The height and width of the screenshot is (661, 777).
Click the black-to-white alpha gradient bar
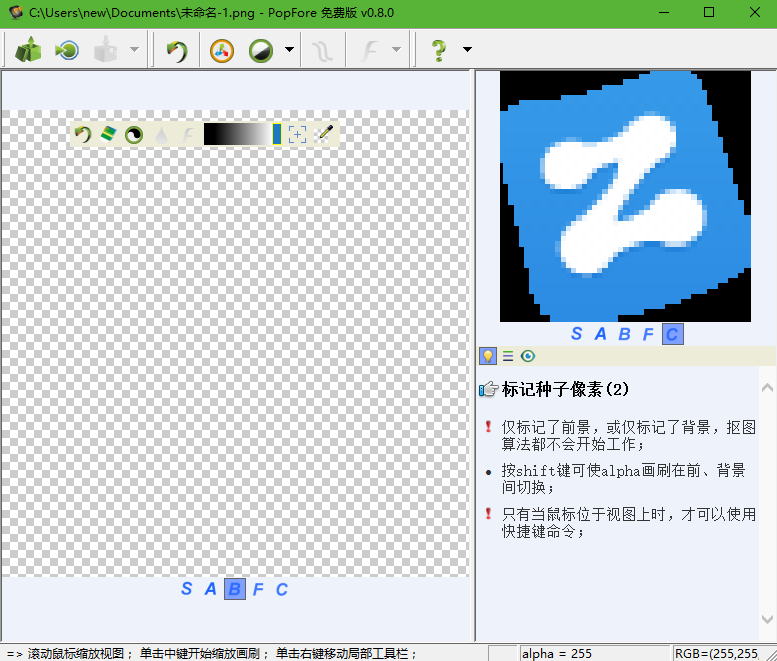pos(238,134)
